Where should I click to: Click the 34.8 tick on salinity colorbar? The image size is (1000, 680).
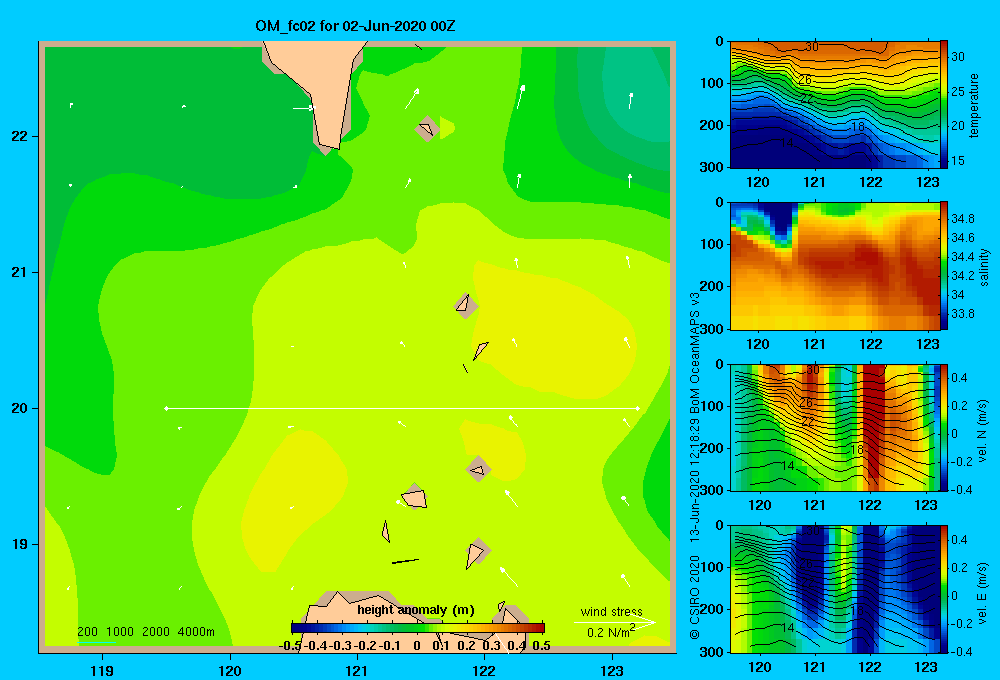click(x=962, y=219)
